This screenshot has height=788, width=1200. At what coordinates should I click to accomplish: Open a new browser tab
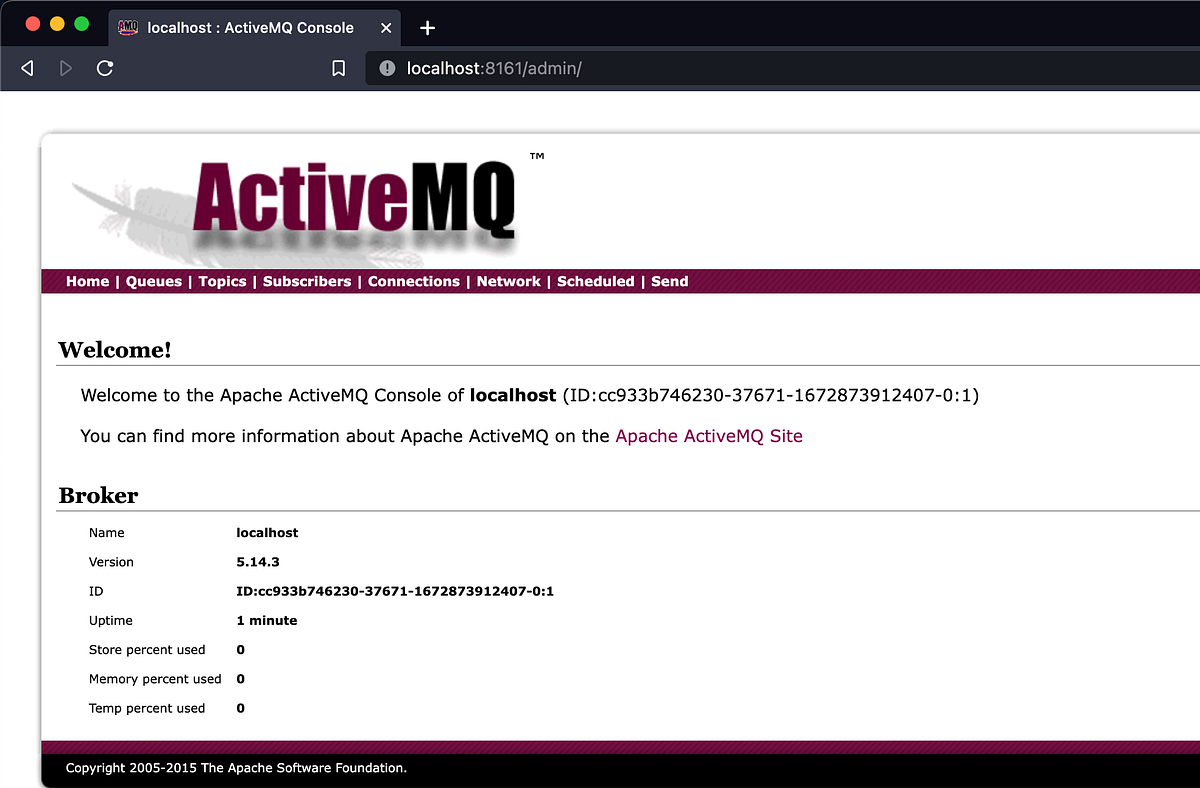427,27
